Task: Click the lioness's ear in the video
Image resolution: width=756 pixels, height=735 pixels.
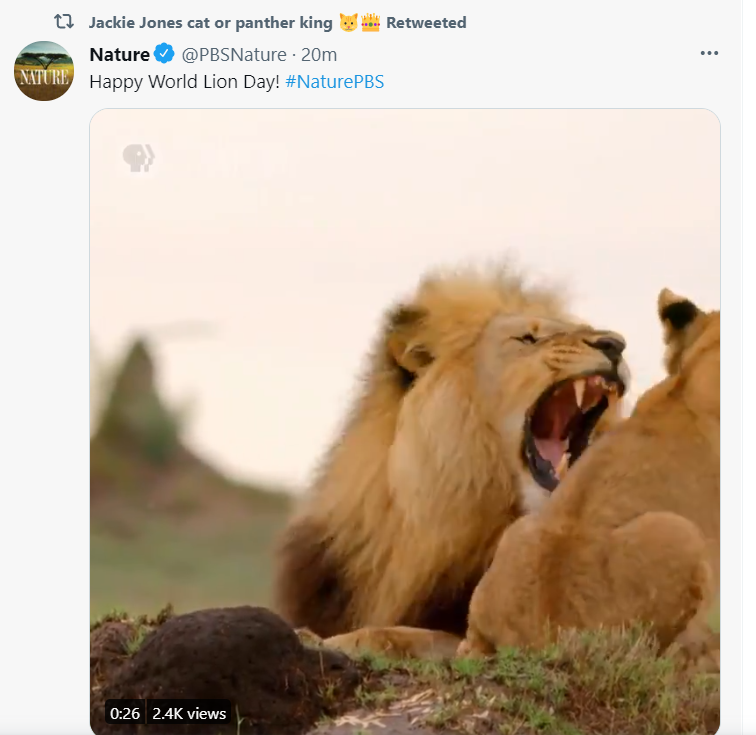Action: 680,310
